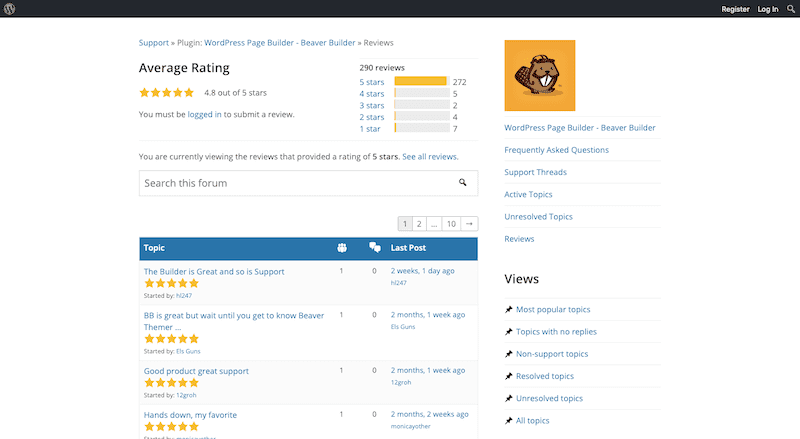Open WordPress Page Builder breadcrumb link
Viewport: 800px width, 439px height.
(280, 43)
